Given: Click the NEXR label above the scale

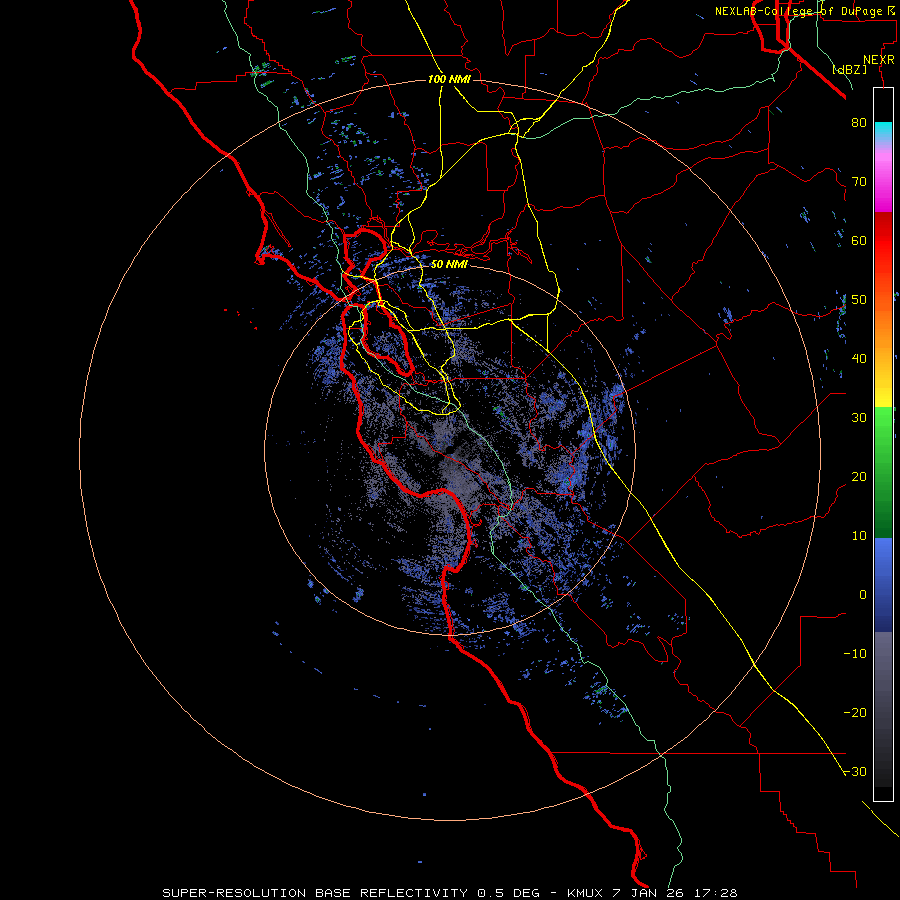Looking at the screenshot, I should pyautogui.click(x=879, y=60).
